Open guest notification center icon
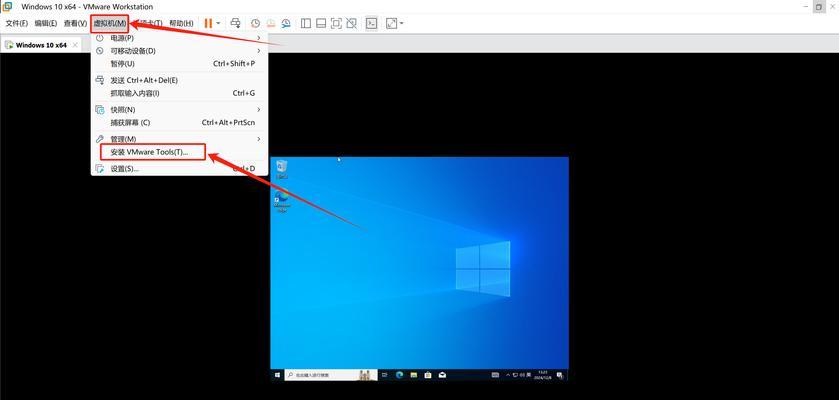 pyautogui.click(x=560, y=375)
